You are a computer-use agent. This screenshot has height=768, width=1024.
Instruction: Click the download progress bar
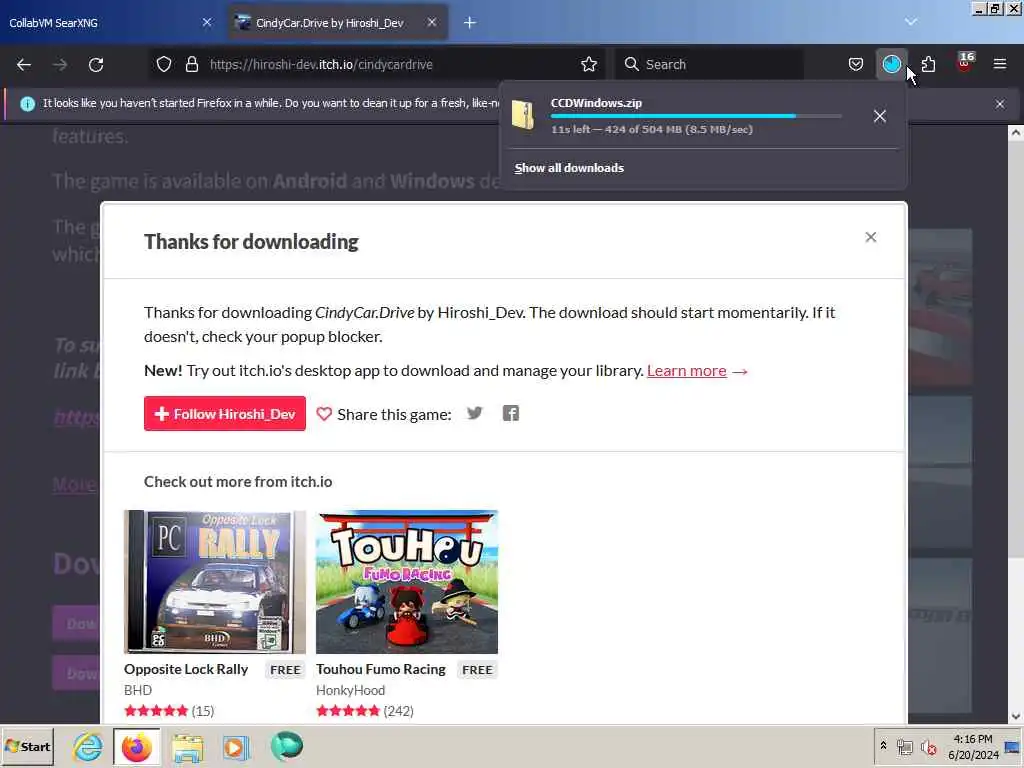click(x=696, y=116)
